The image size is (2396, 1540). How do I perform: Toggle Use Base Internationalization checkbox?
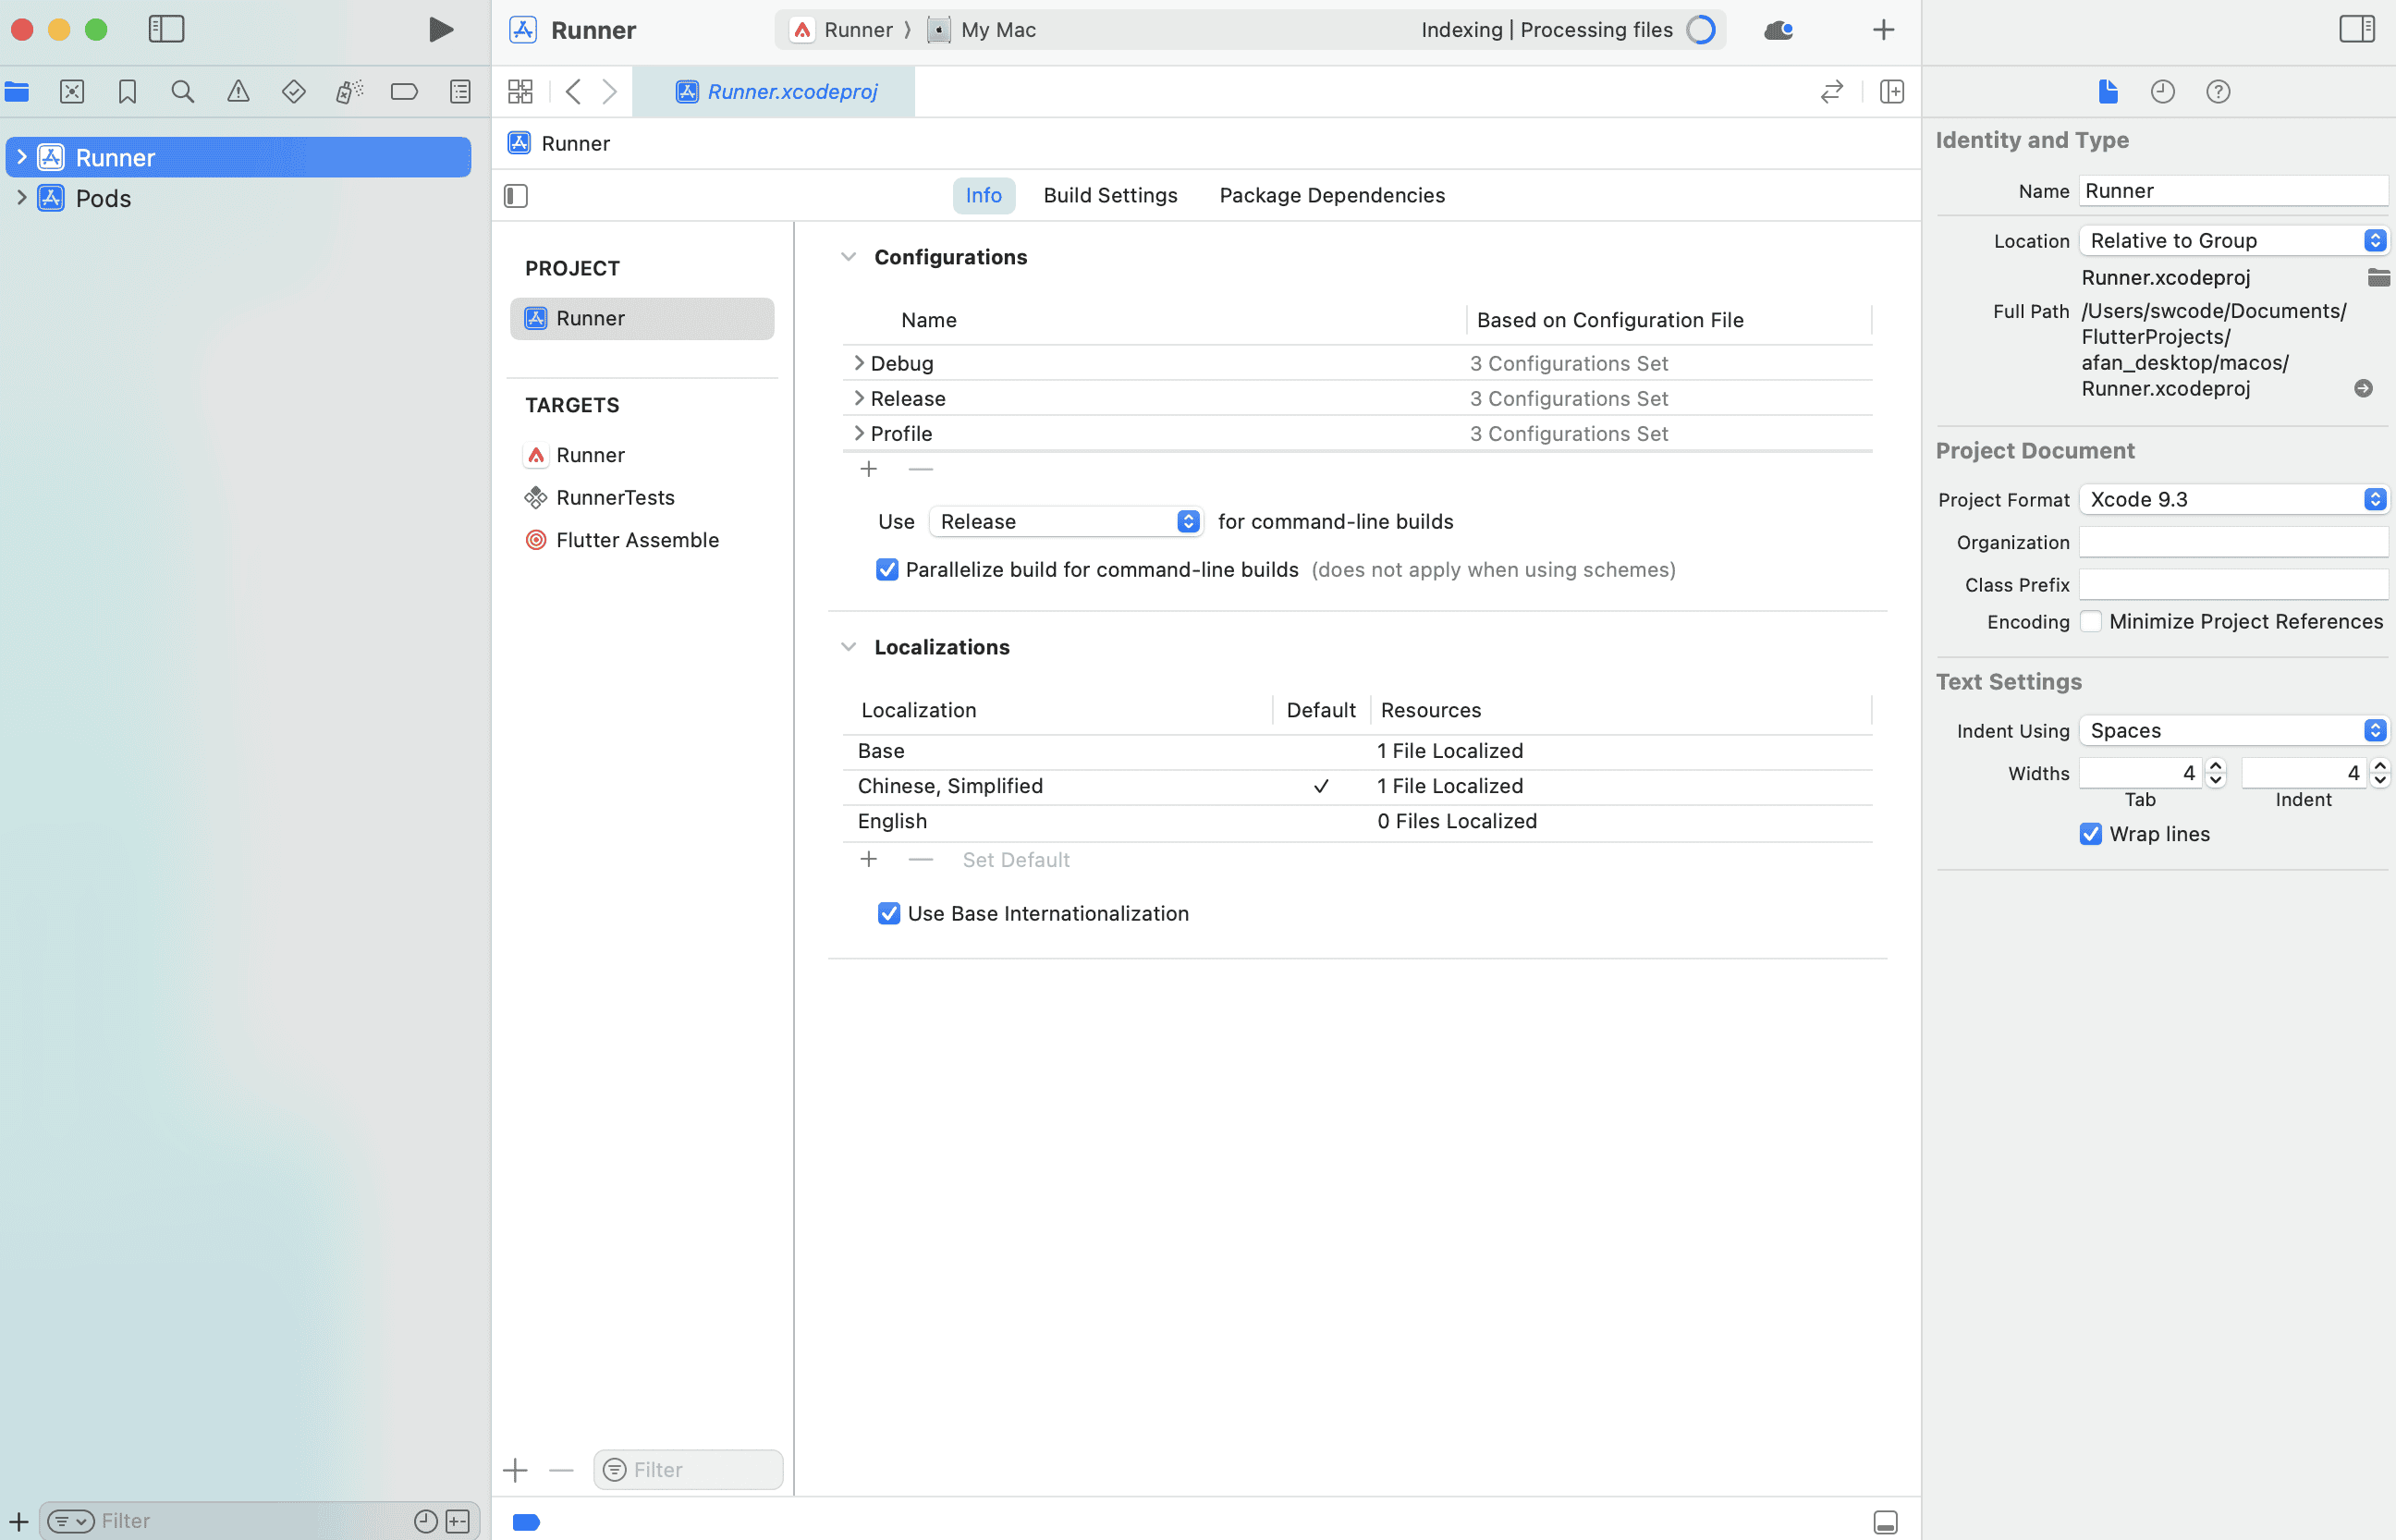pos(889,914)
